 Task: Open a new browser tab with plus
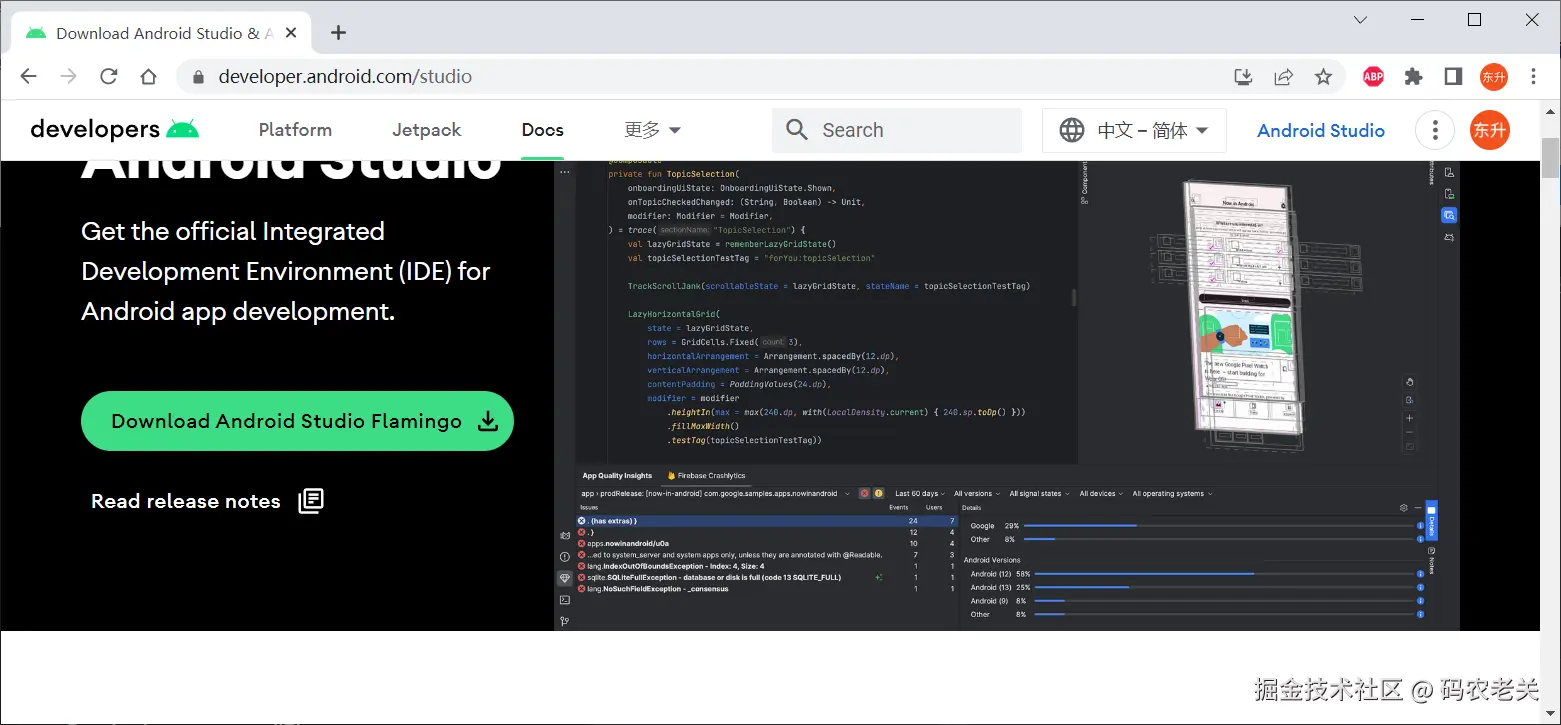[338, 33]
